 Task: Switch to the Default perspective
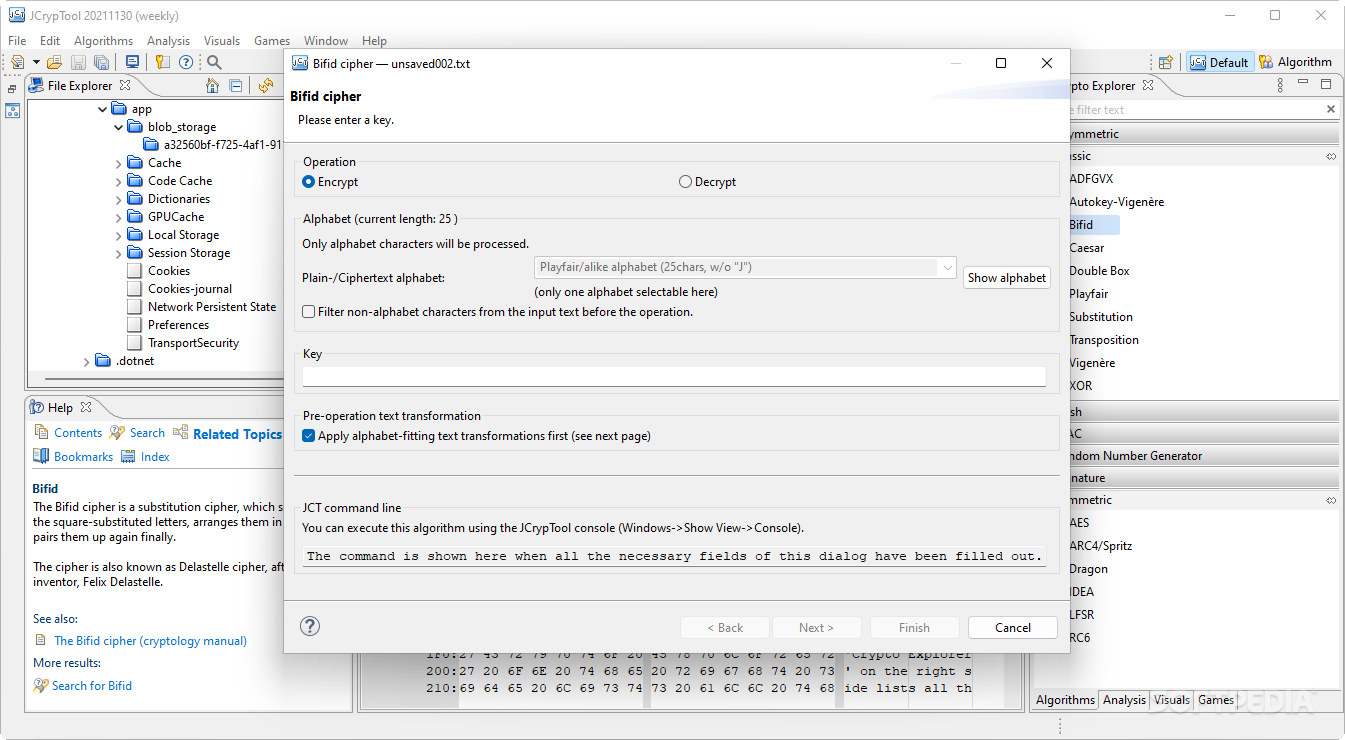click(1219, 62)
